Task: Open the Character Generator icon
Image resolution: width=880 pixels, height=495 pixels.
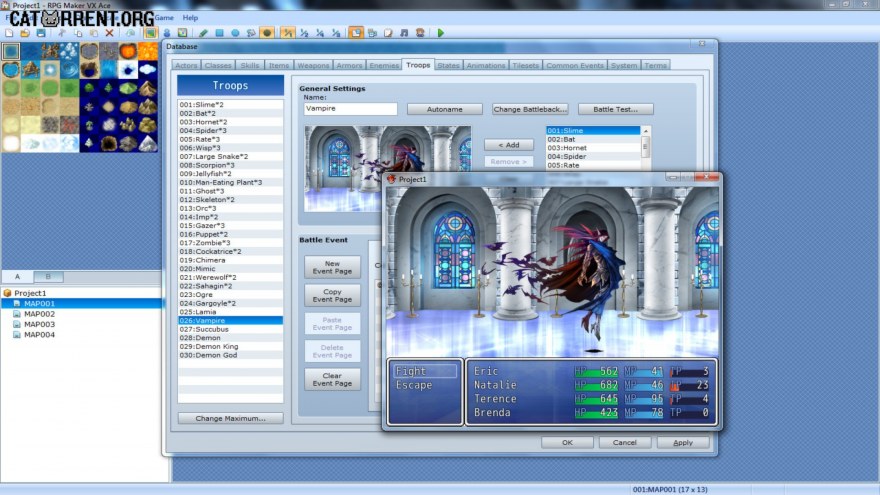Action: 420,33
